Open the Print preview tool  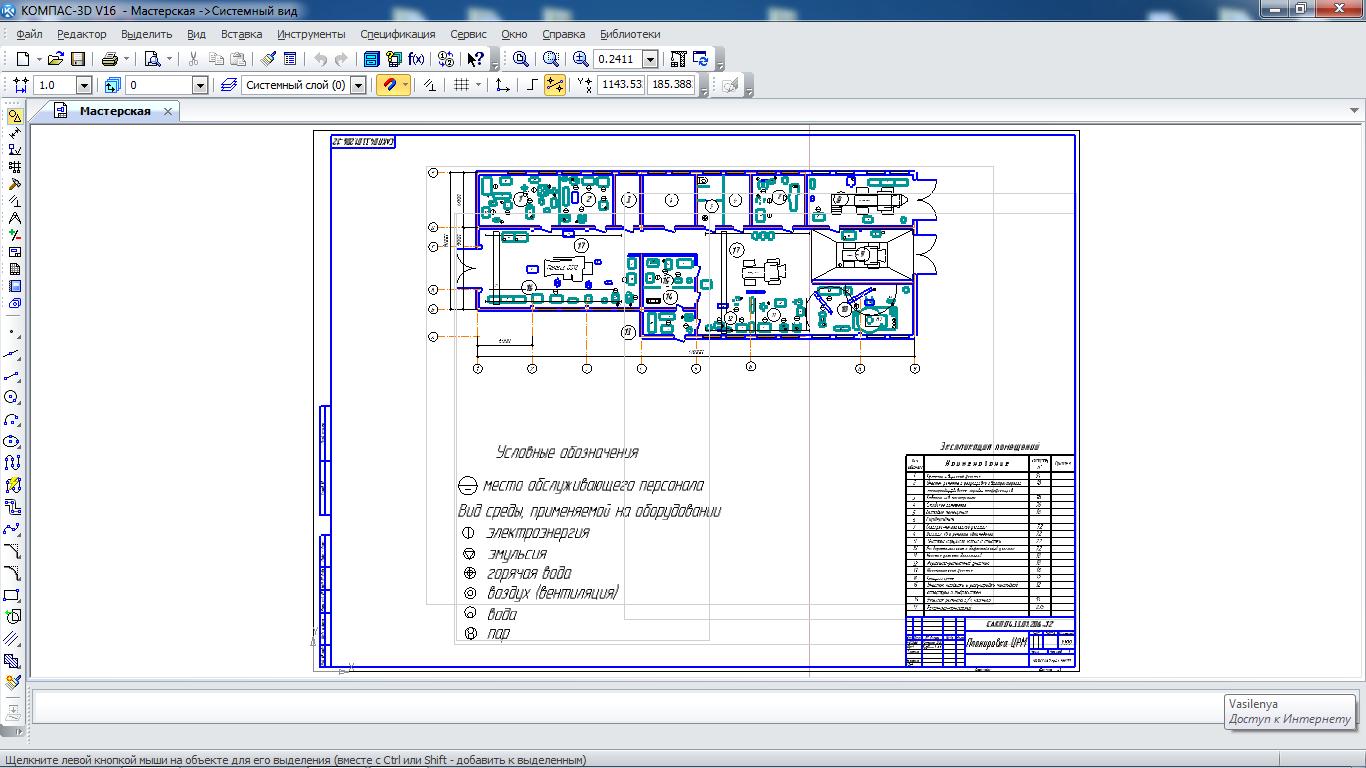point(152,60)
